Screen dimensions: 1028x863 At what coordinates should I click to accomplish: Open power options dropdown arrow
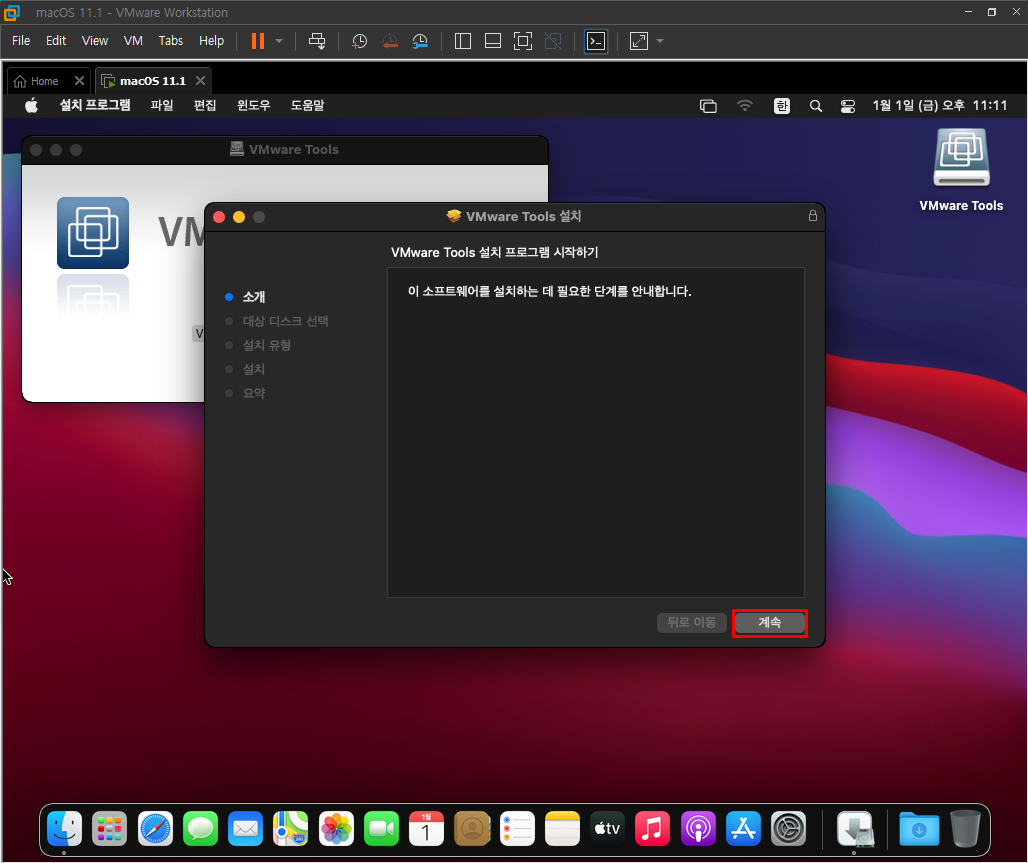(279, 41)
